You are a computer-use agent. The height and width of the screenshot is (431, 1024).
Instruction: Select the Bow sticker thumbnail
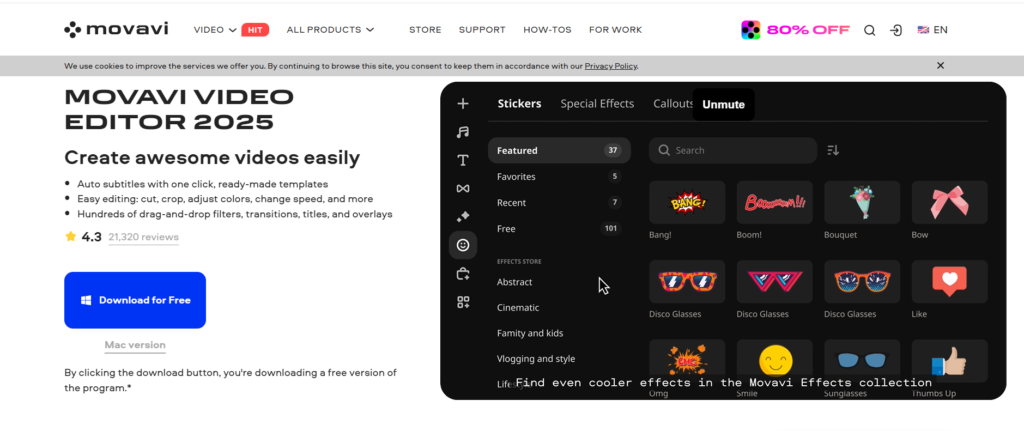(x=950, y=202)
